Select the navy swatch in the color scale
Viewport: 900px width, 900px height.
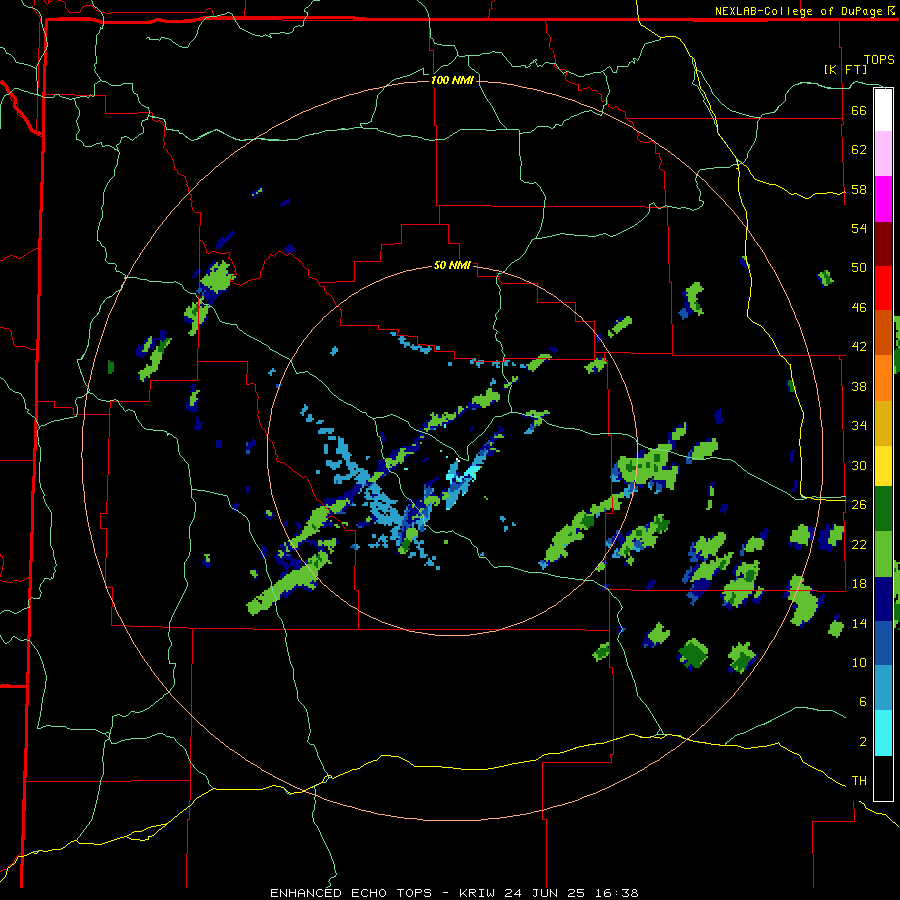pyautogui.click(x=883, y=599)
